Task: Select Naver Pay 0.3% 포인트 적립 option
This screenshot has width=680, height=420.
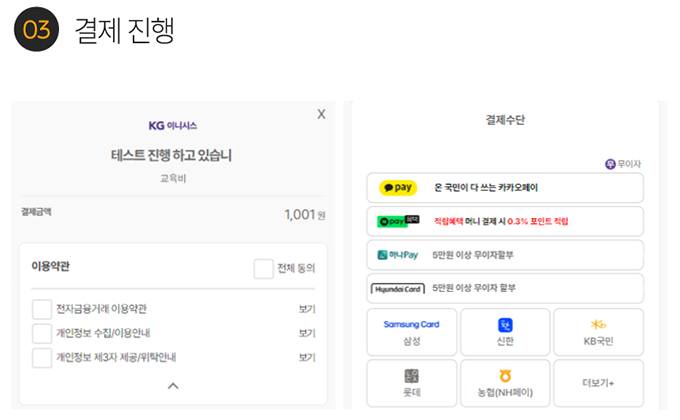Action: tap(505, 221)
